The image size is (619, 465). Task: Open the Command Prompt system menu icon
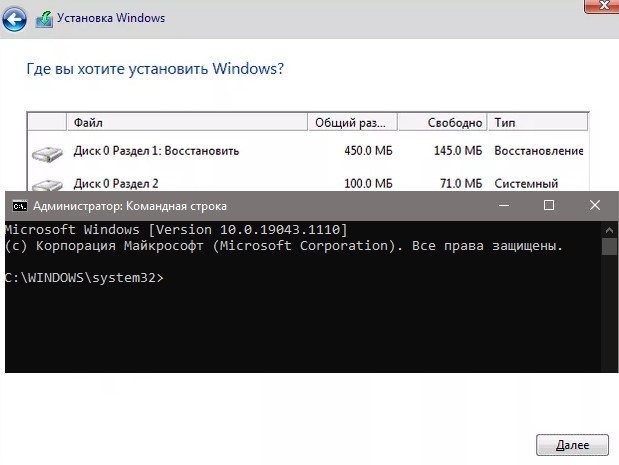pyautogui.click(x=19, y=206)
